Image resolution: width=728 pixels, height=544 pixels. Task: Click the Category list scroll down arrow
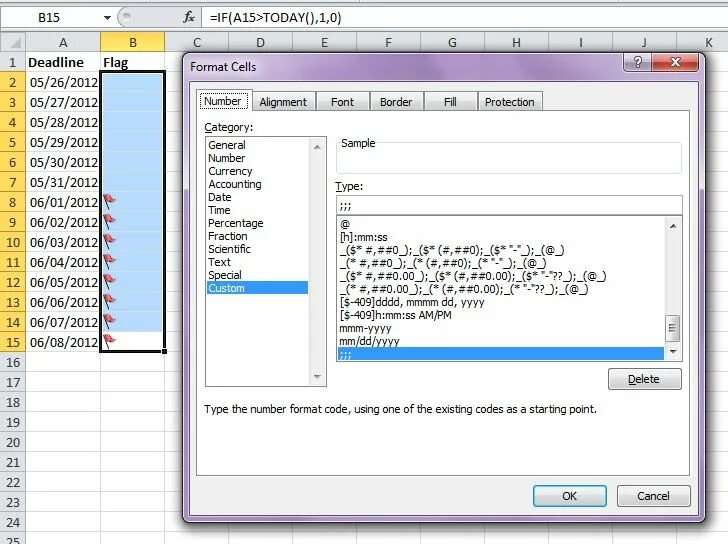coord(318,376)
